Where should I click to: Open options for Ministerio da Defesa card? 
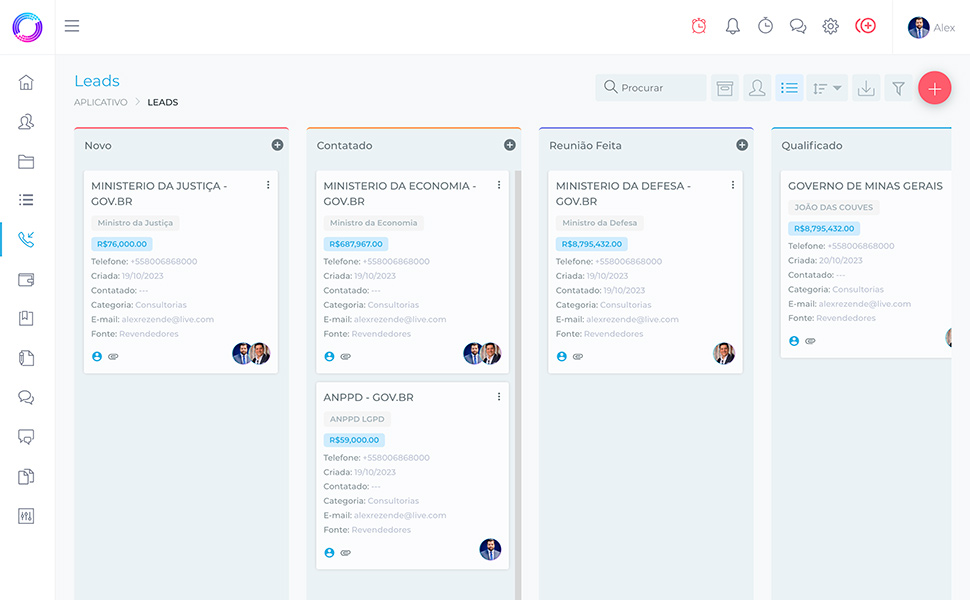[732, 185]
